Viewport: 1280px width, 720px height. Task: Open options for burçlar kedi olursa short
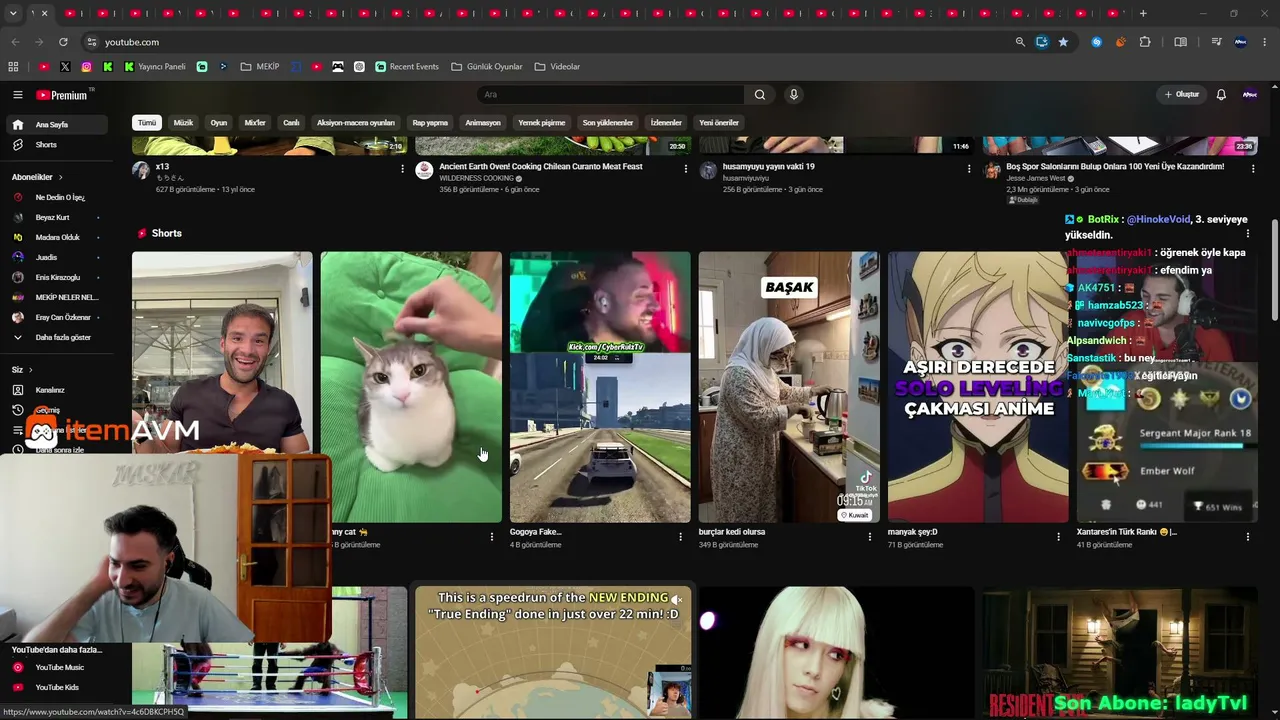coord(869,537)
